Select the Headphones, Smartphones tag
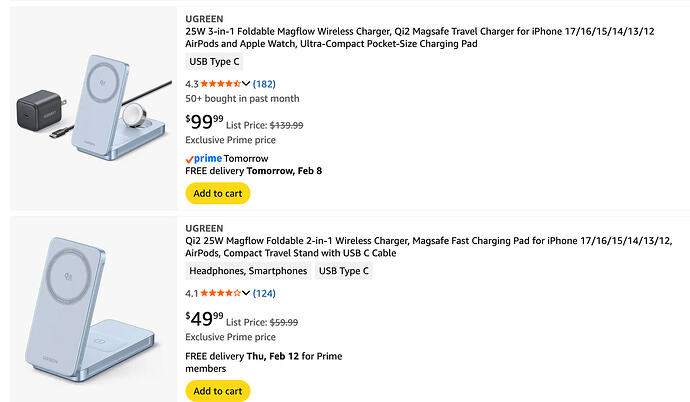This screenshot has height=402, width=690. (247, 271)
